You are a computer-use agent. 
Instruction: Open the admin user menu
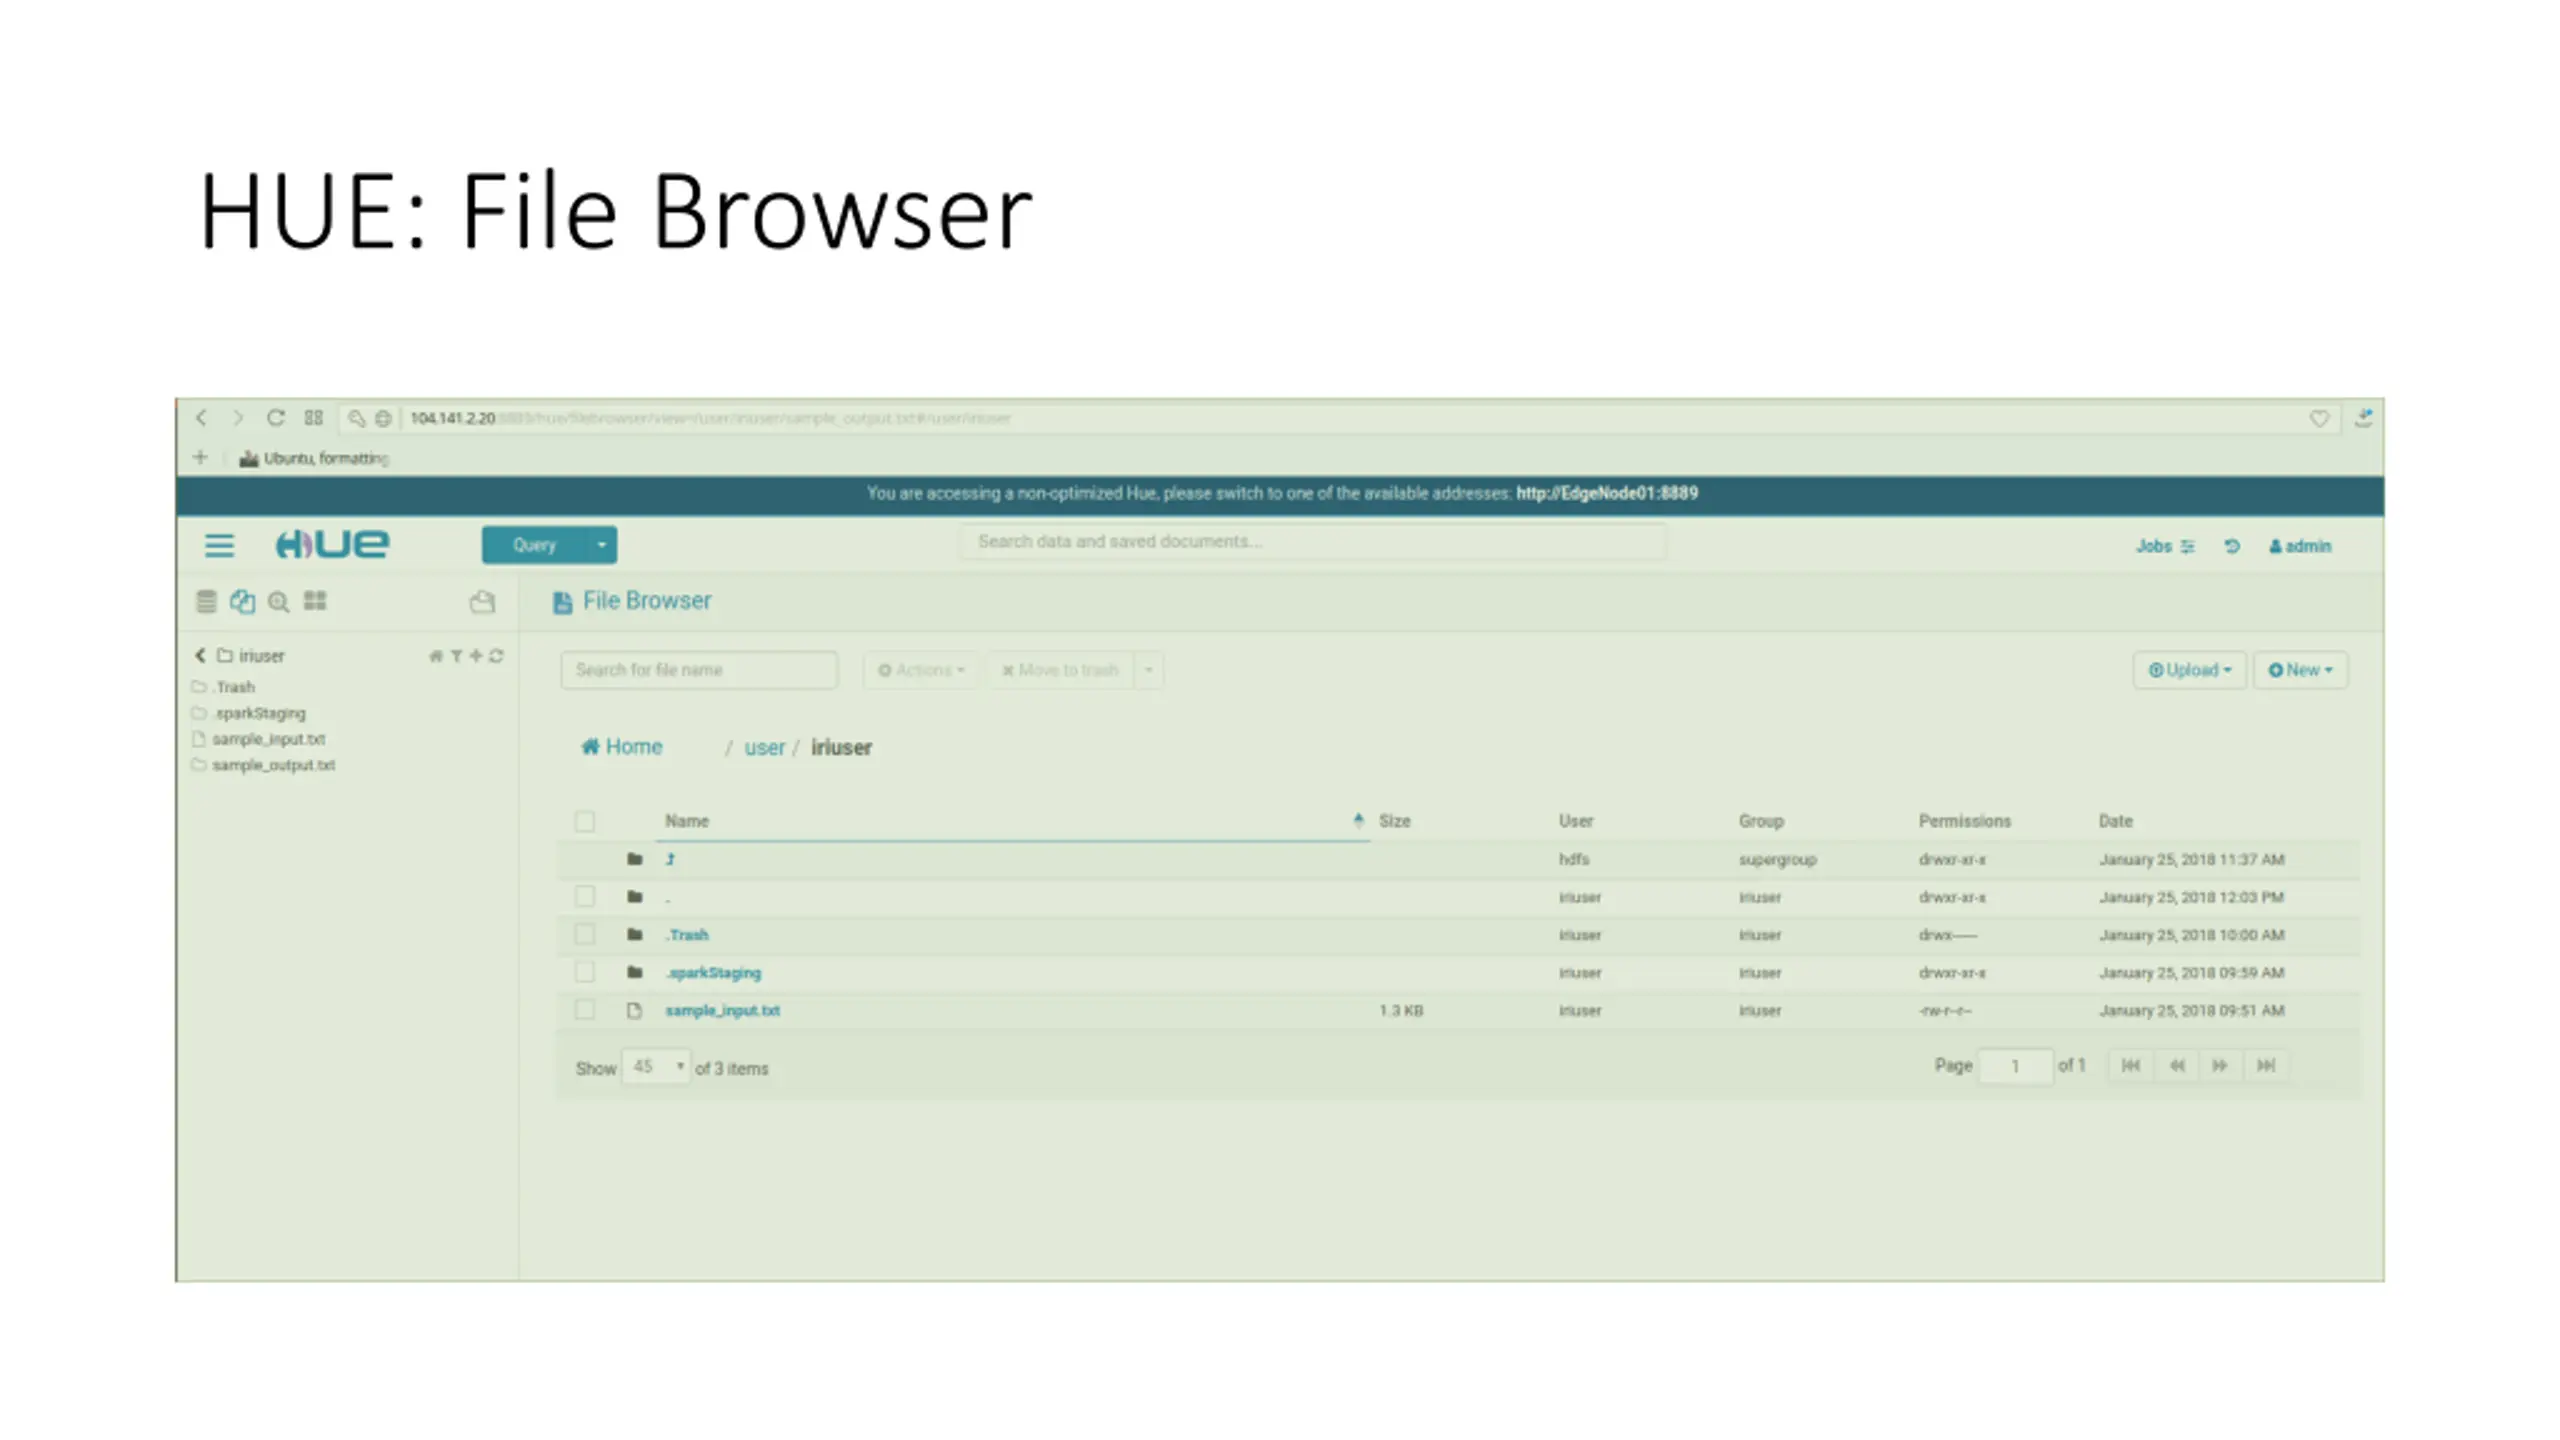[x=2300, y=546]
